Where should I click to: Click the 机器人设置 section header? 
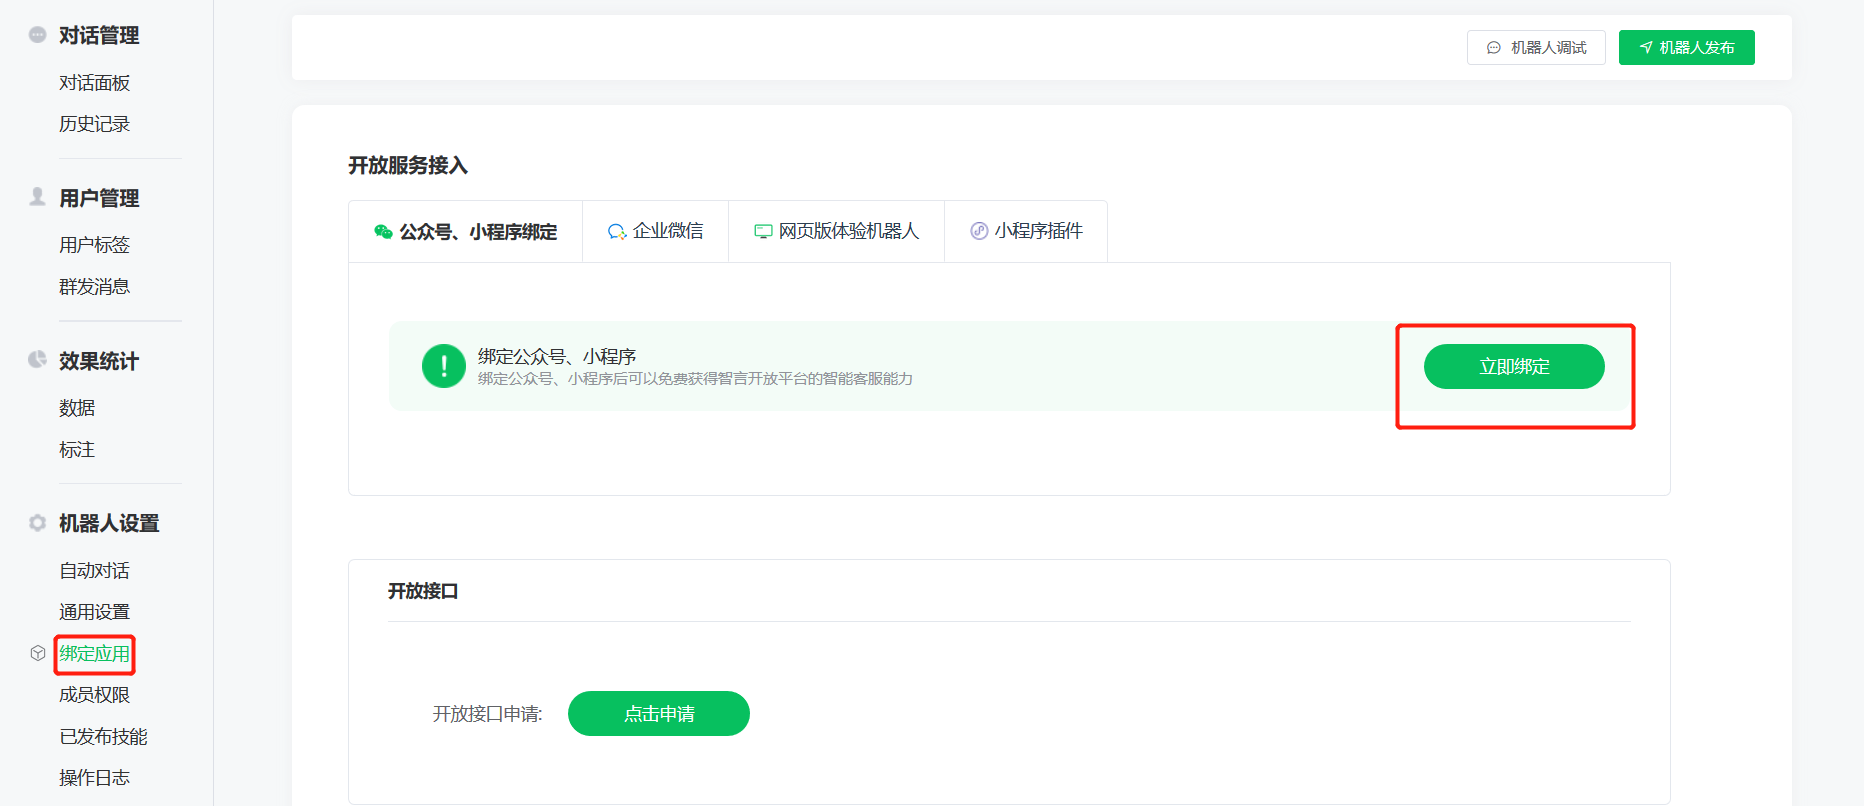[x=109, y=523]
